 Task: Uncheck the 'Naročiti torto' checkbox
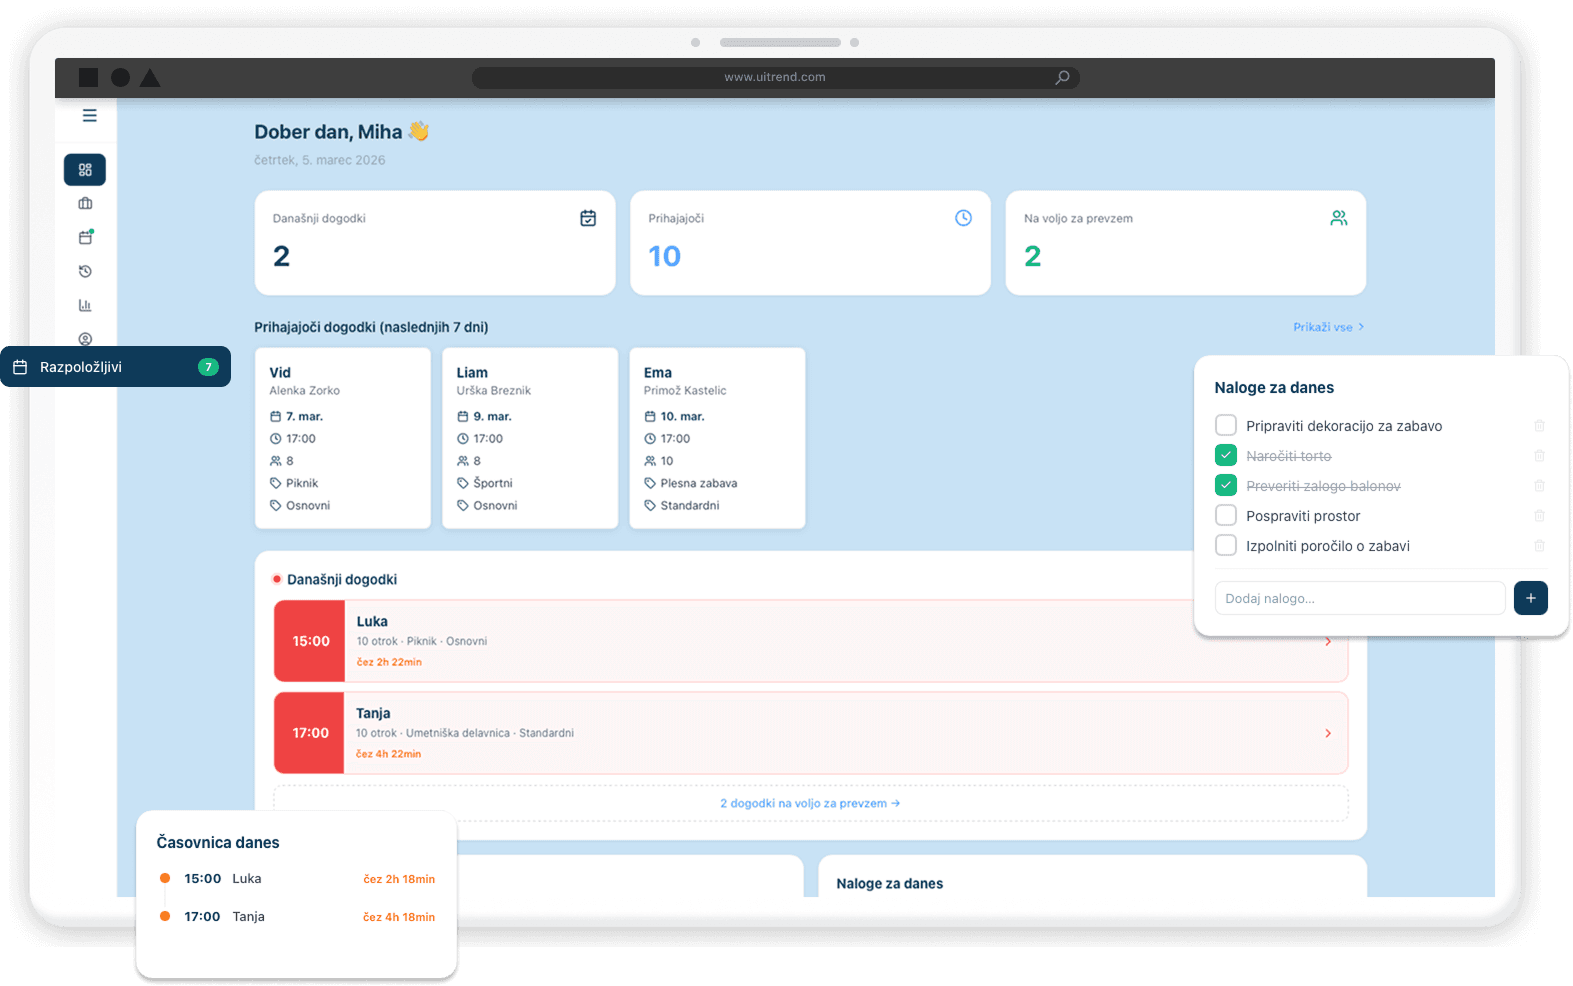click(1226, 456)
